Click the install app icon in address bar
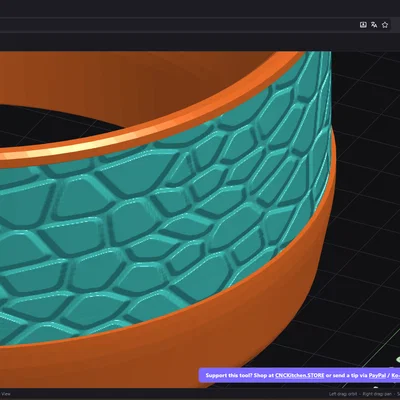Viewport: 400px width, 400px height. pyautogui.click(x=363, y=25)
